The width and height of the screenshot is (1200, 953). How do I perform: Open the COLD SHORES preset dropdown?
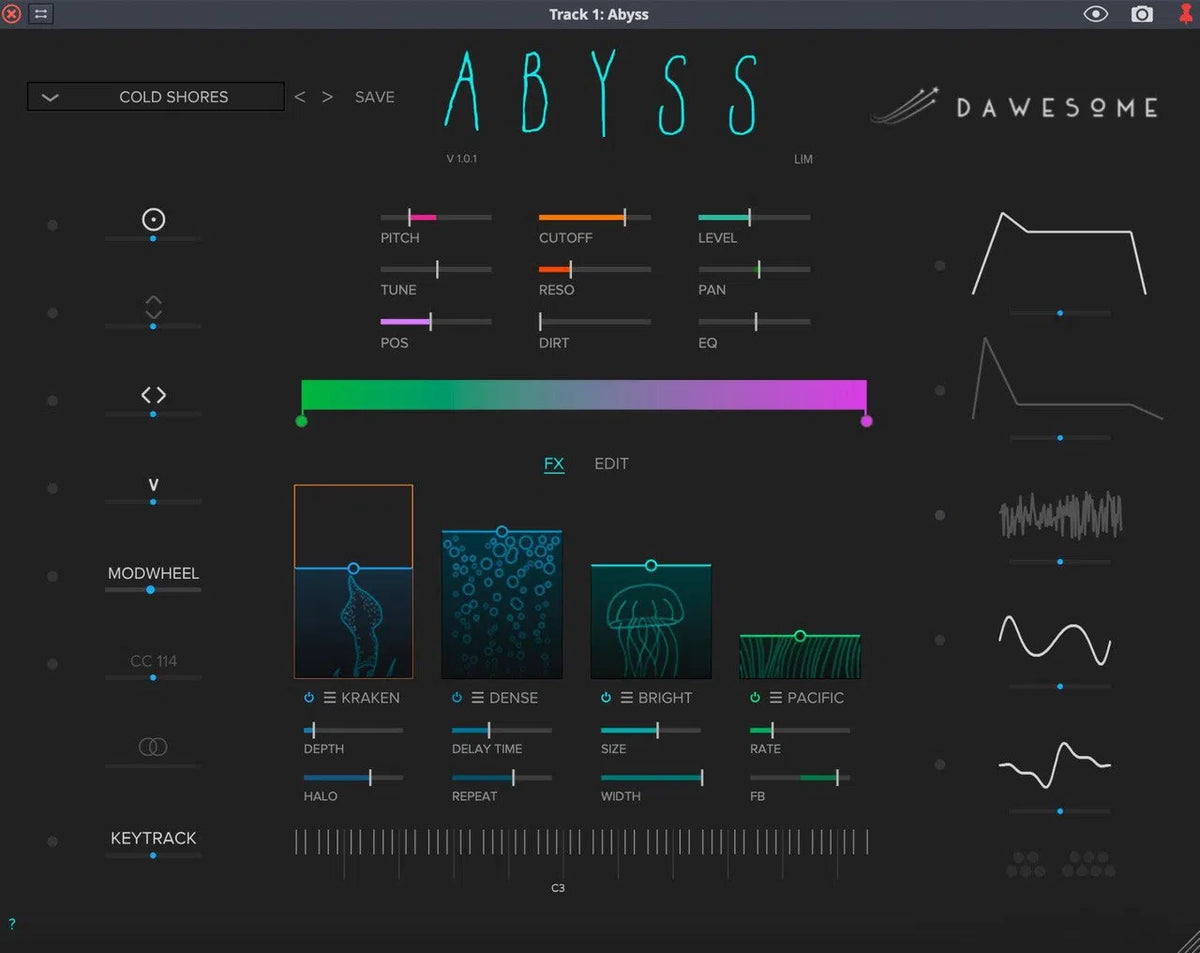point(155,96)
